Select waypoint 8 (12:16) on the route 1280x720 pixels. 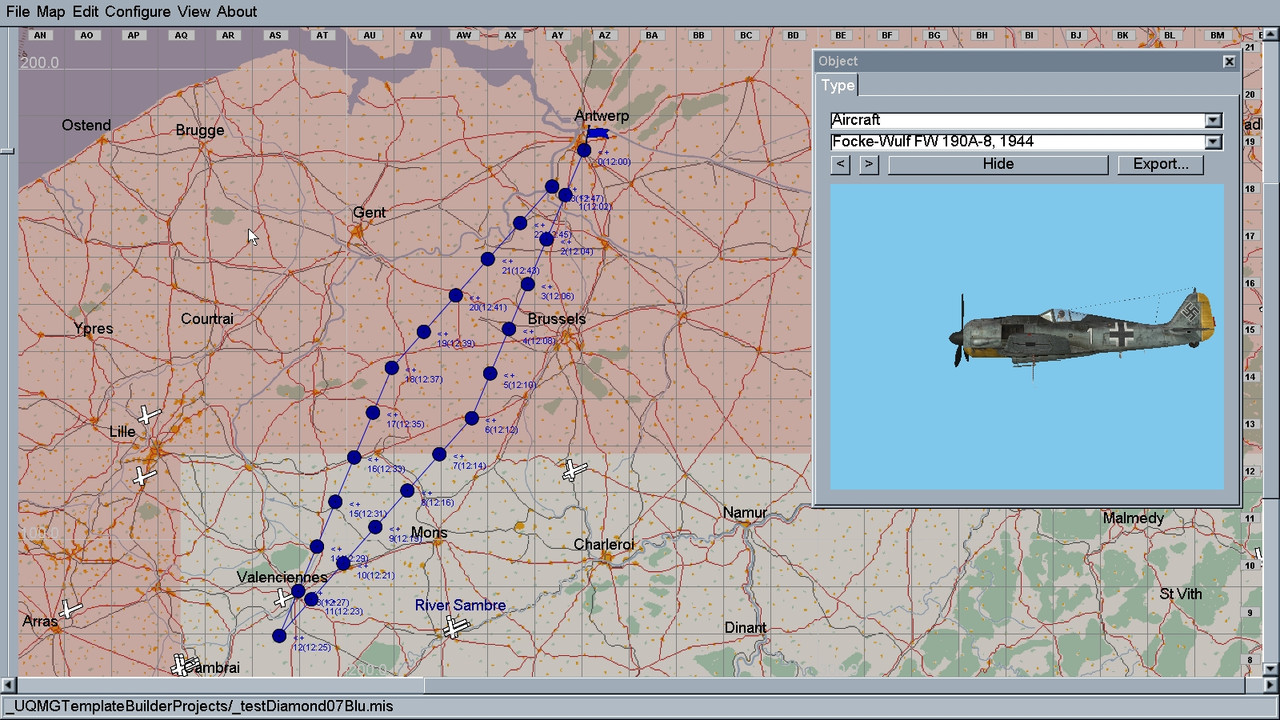[407, 490]
